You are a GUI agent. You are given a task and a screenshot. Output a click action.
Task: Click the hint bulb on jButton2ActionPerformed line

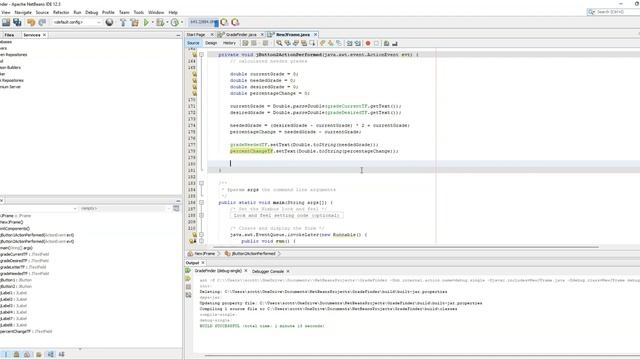tap(194, 54)
